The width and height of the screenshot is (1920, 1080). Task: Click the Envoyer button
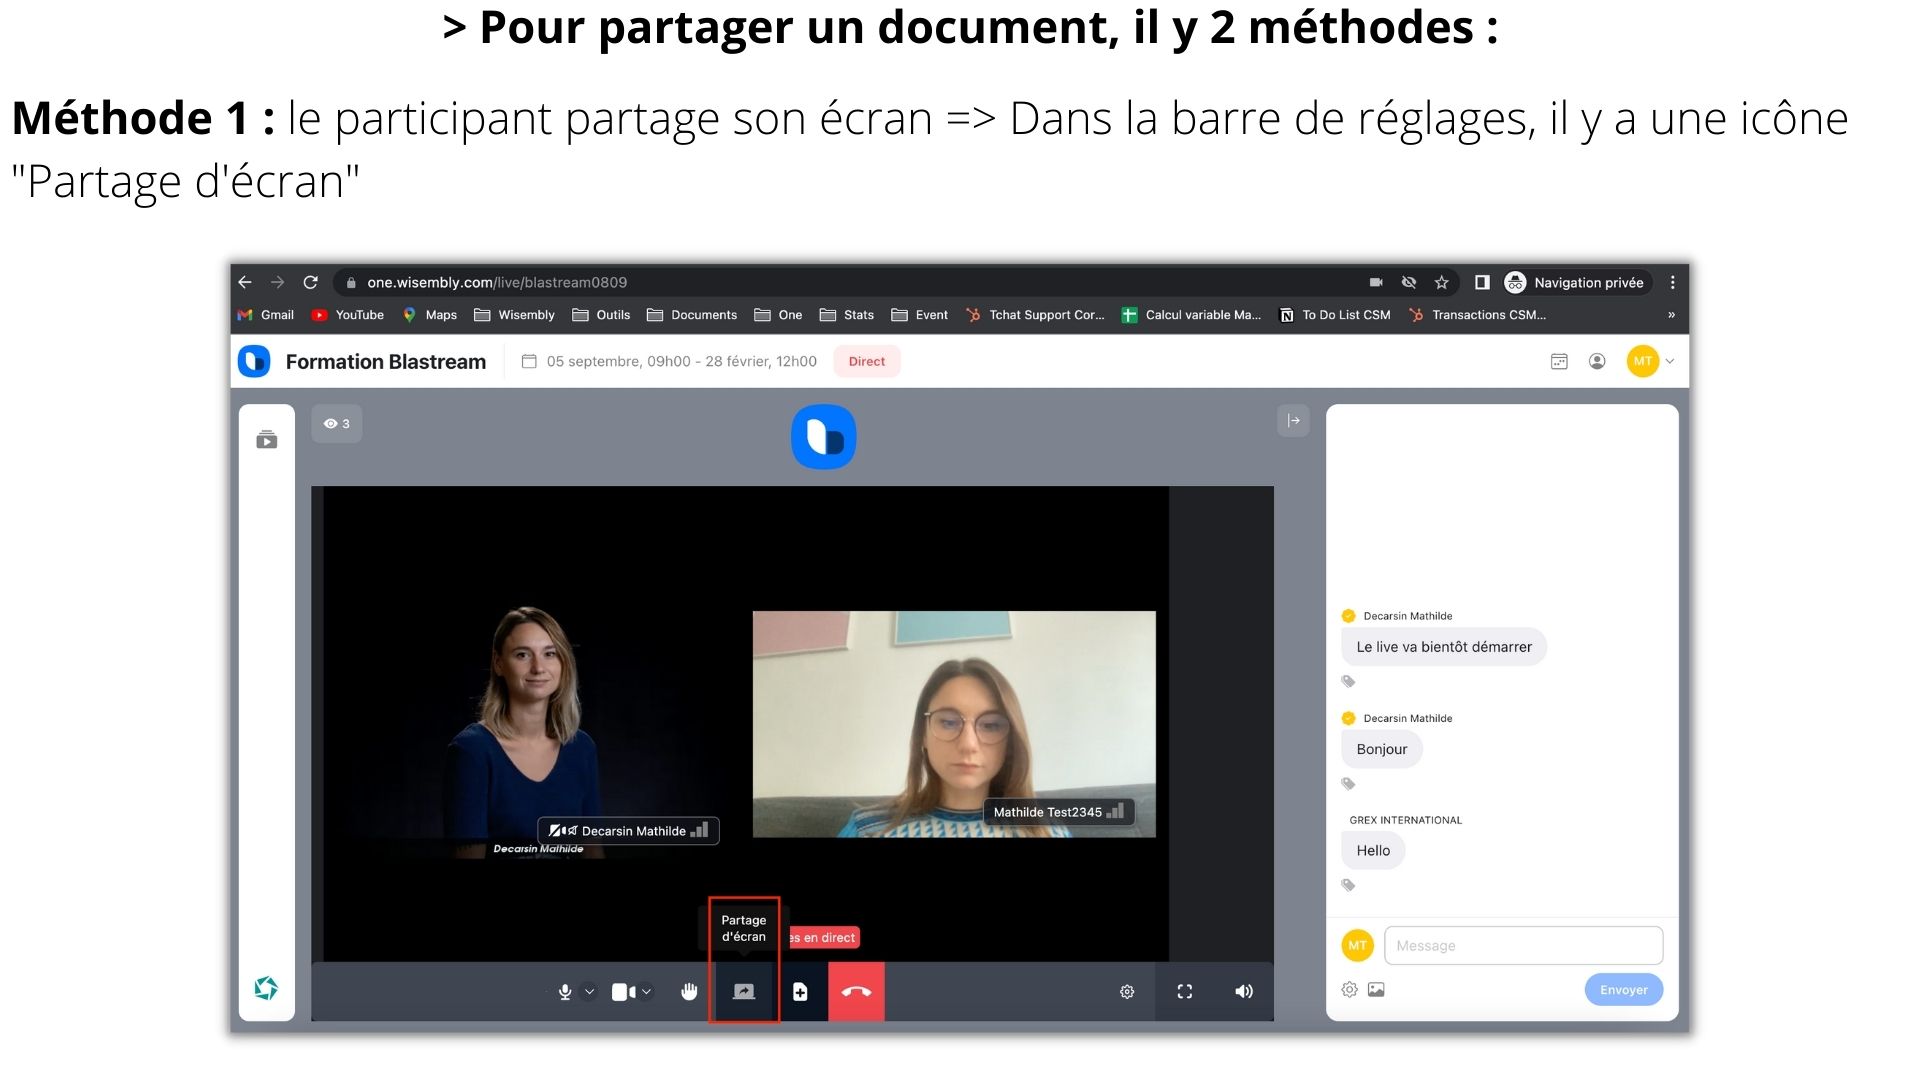(x=1623, y=989)
